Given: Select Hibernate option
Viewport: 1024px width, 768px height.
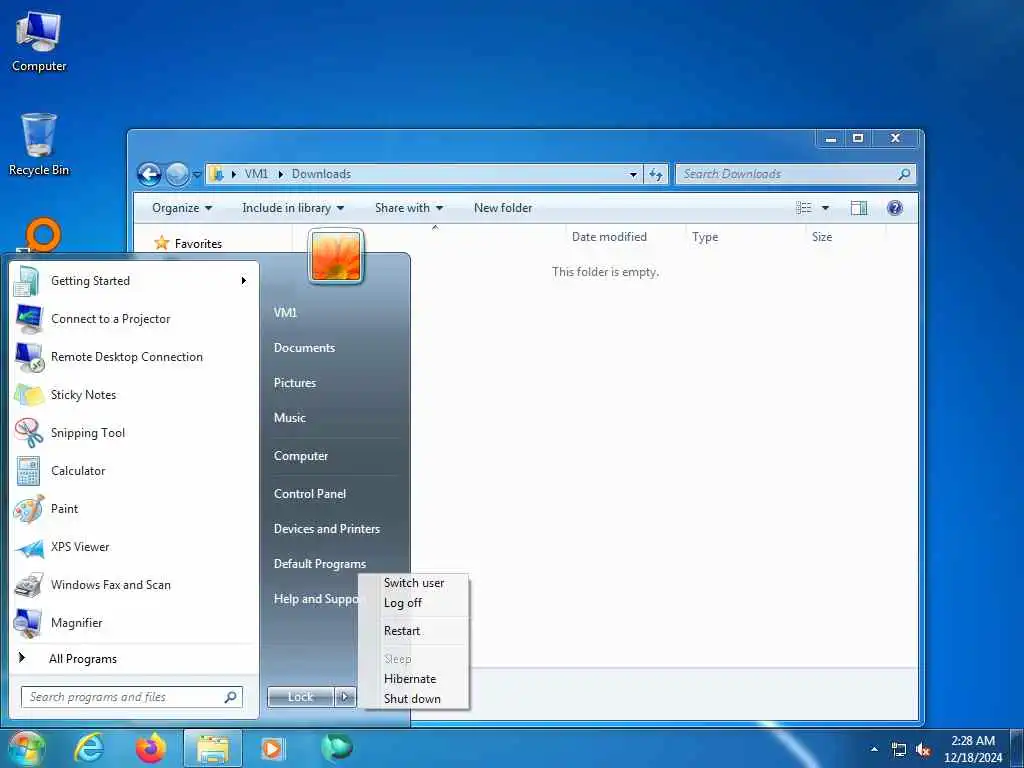Looking at the screenshot, I should click(x=409, y=679).
